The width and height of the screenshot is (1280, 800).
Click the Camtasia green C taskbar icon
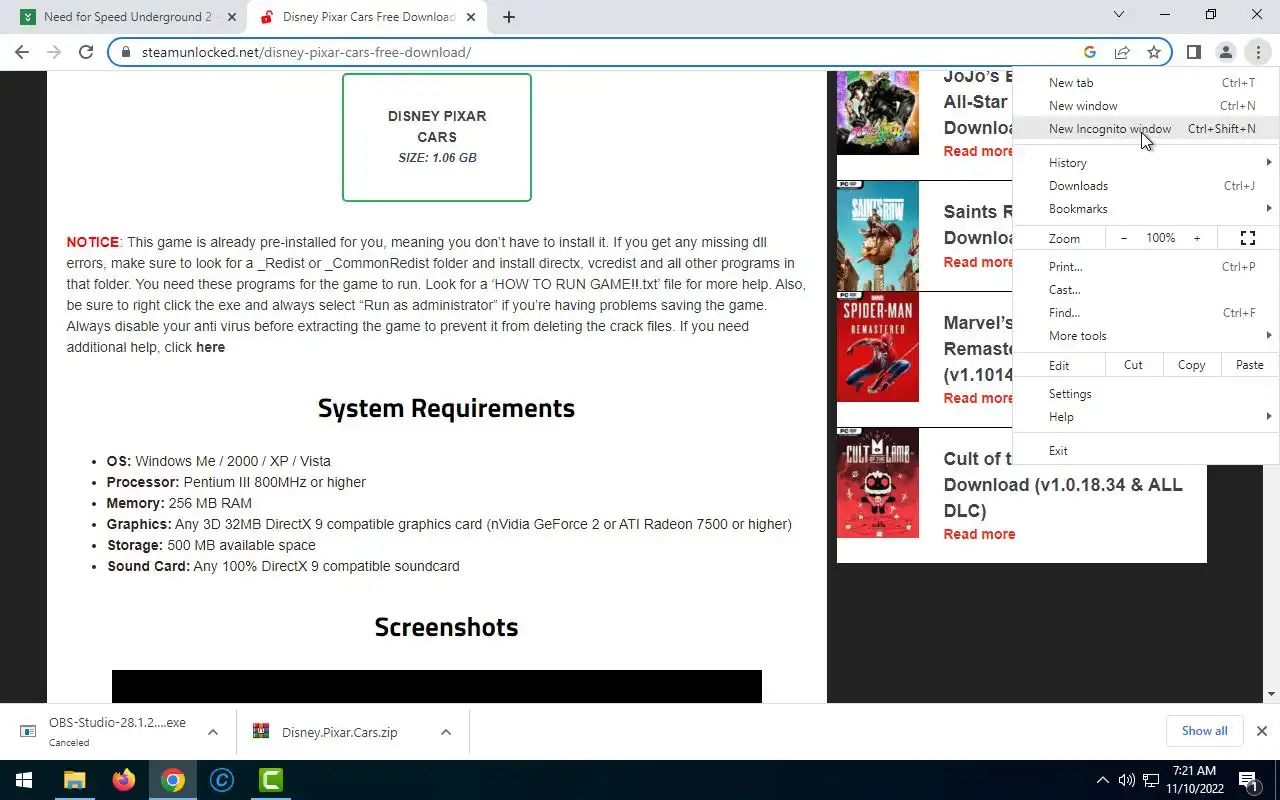click(271, 780)
